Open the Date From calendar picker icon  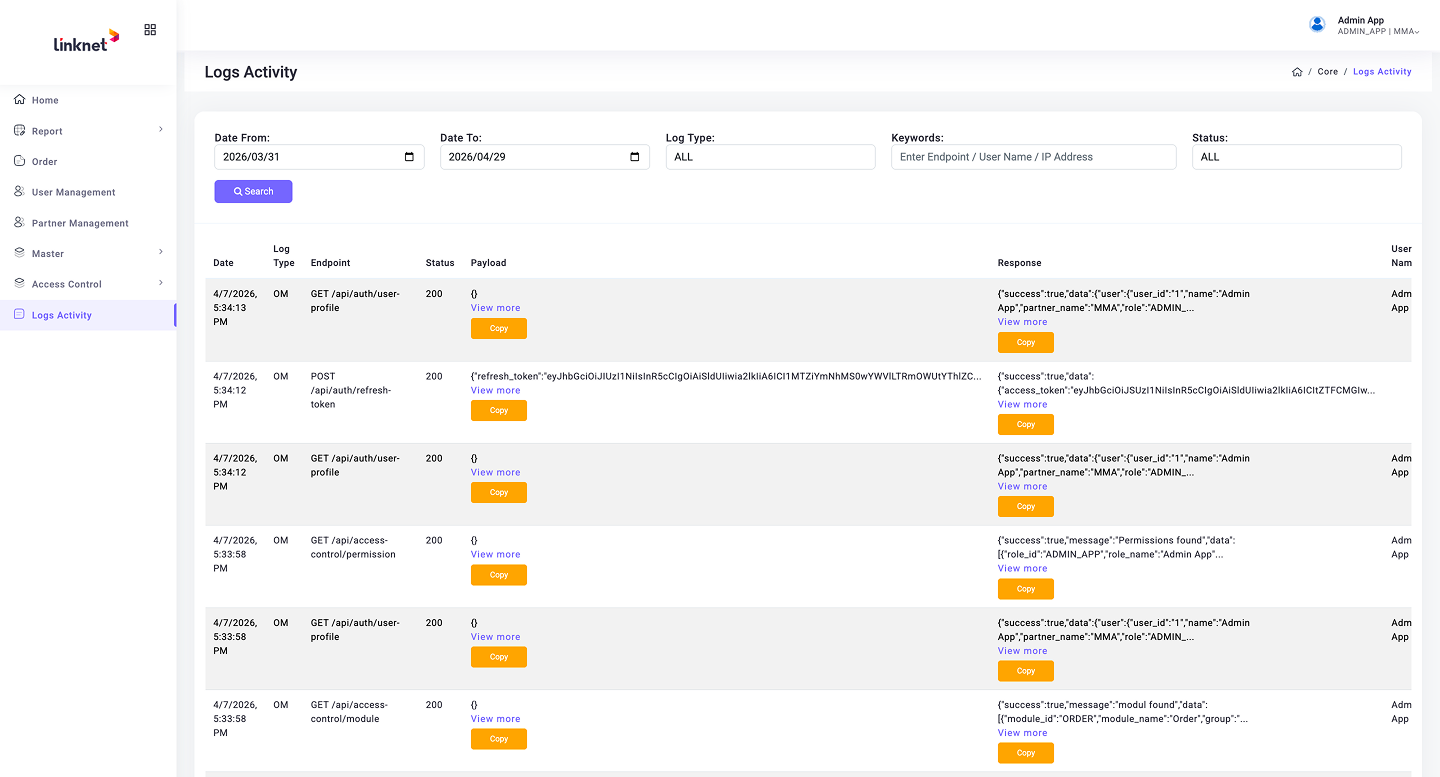tap(409, 157)
